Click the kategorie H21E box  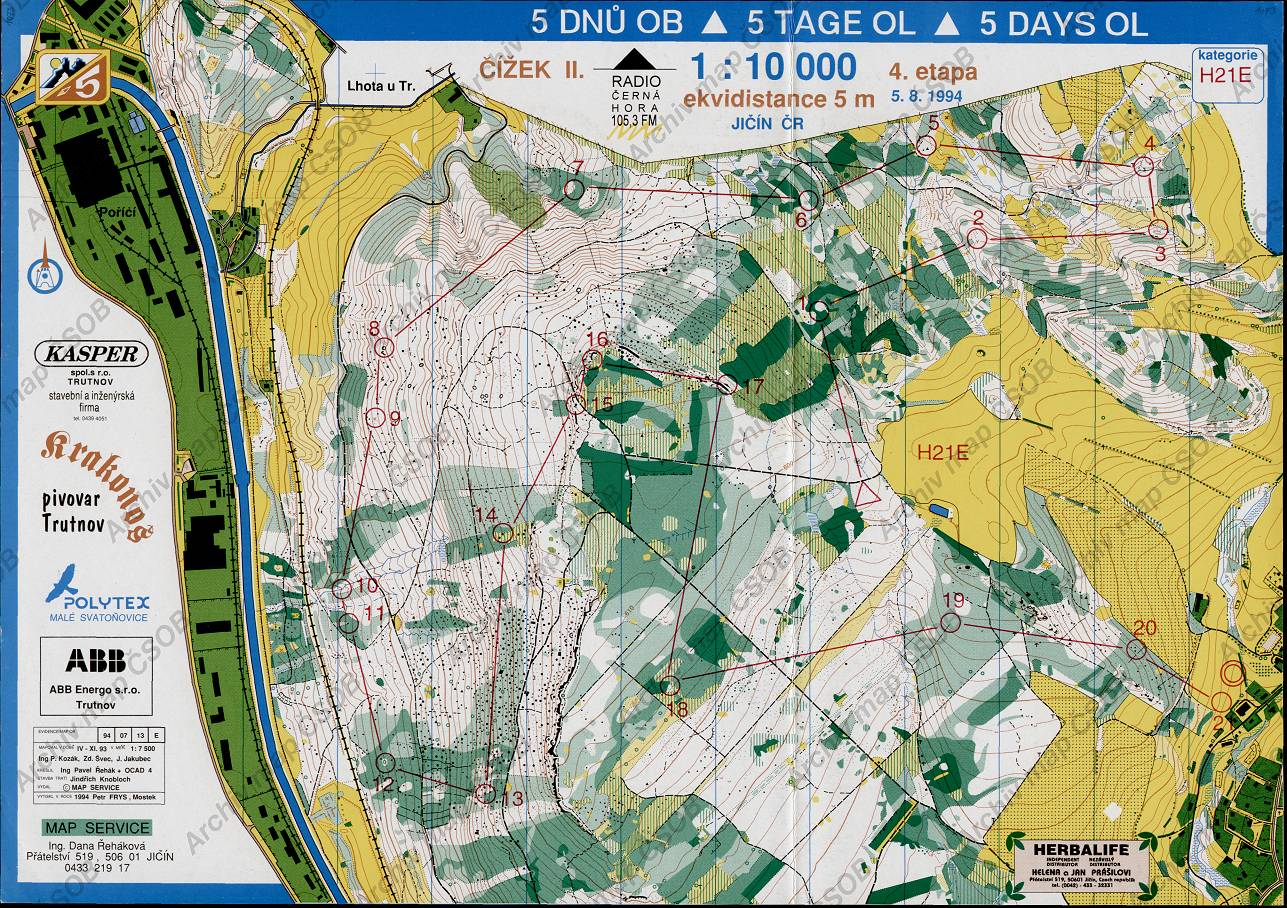[x=1226, y=67]
